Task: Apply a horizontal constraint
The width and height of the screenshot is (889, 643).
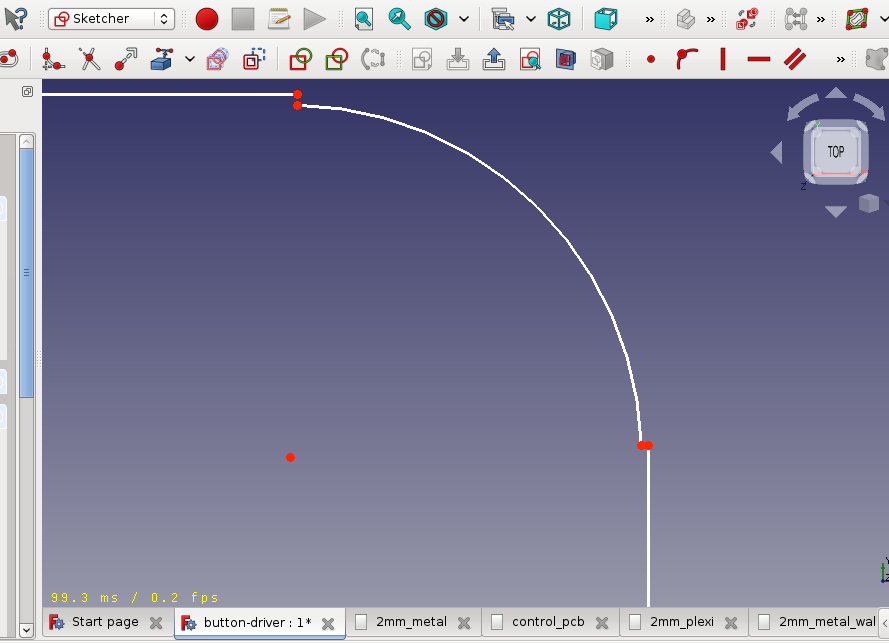Action: 757,60
